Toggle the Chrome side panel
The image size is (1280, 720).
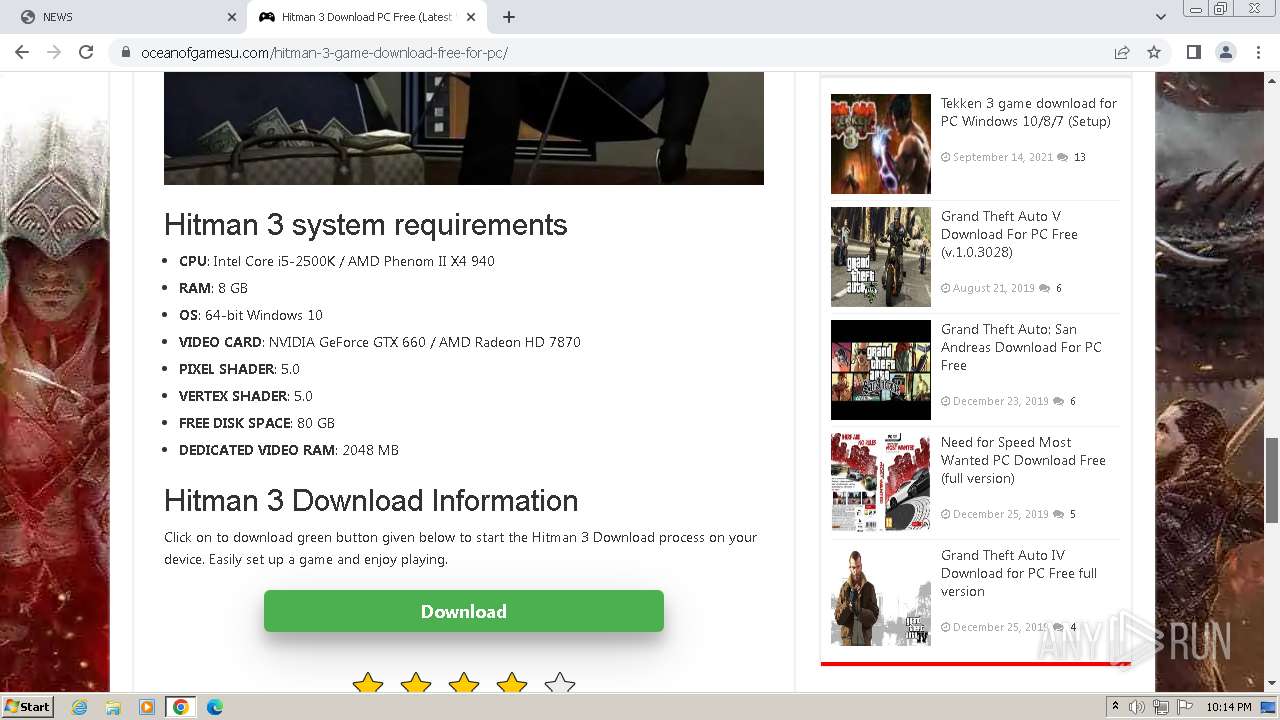point(1193,52)
